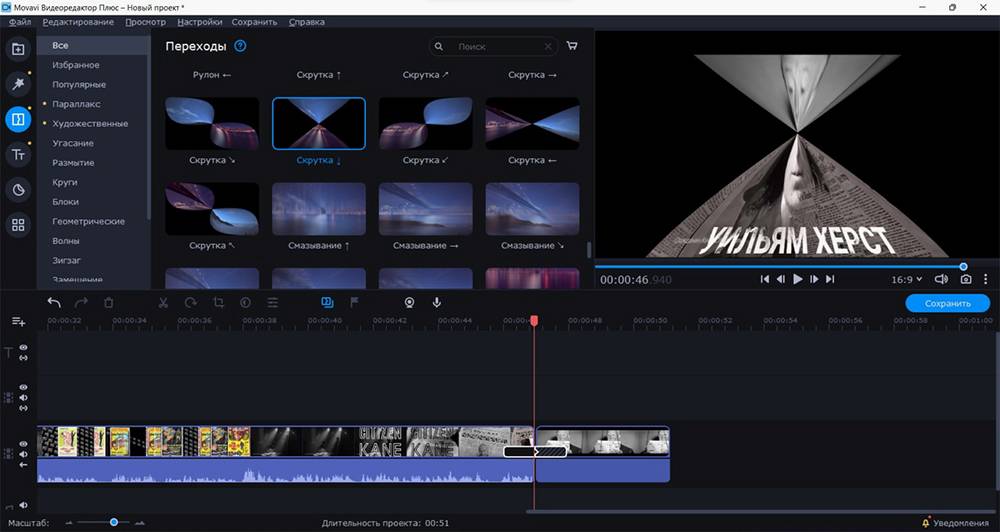
Task: Open the Настройки menu
Action: 200,22
